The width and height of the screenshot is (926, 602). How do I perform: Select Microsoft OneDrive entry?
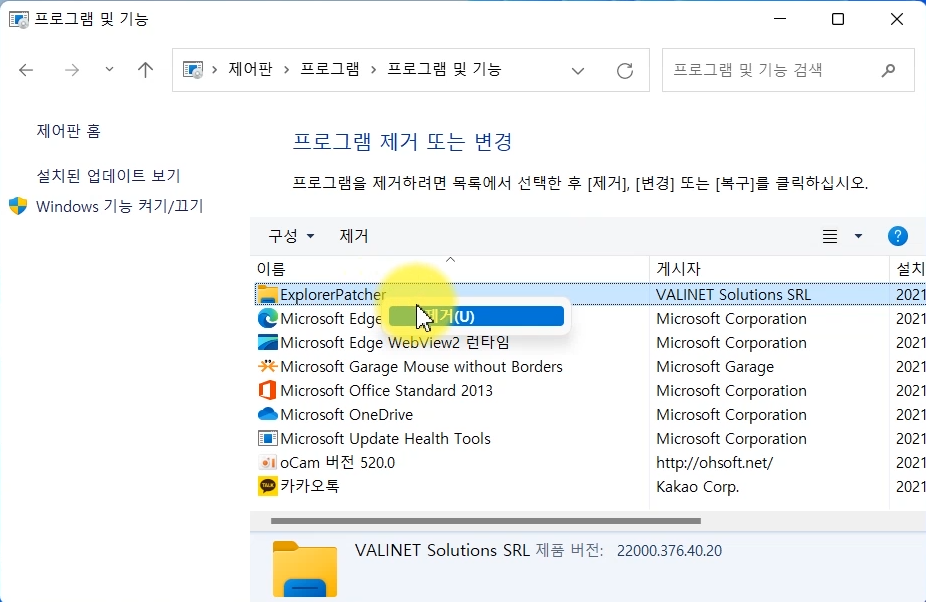346,415
